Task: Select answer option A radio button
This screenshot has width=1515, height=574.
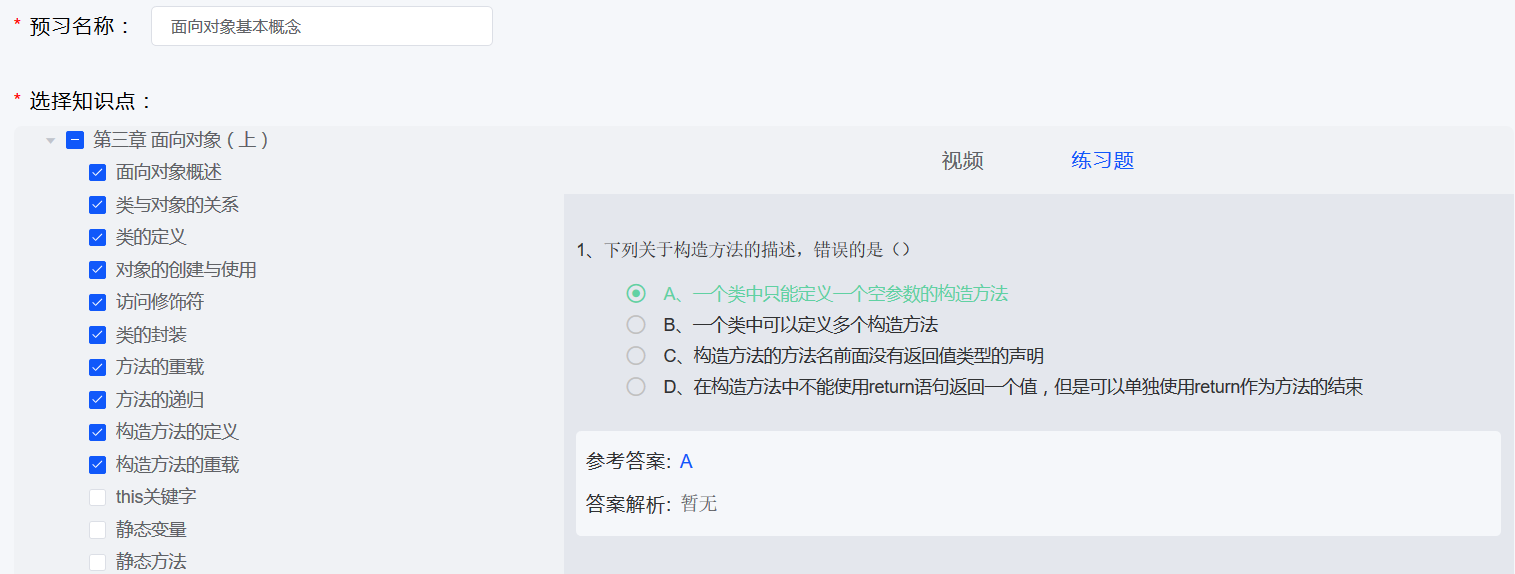Action: click(x=636, y=293)
